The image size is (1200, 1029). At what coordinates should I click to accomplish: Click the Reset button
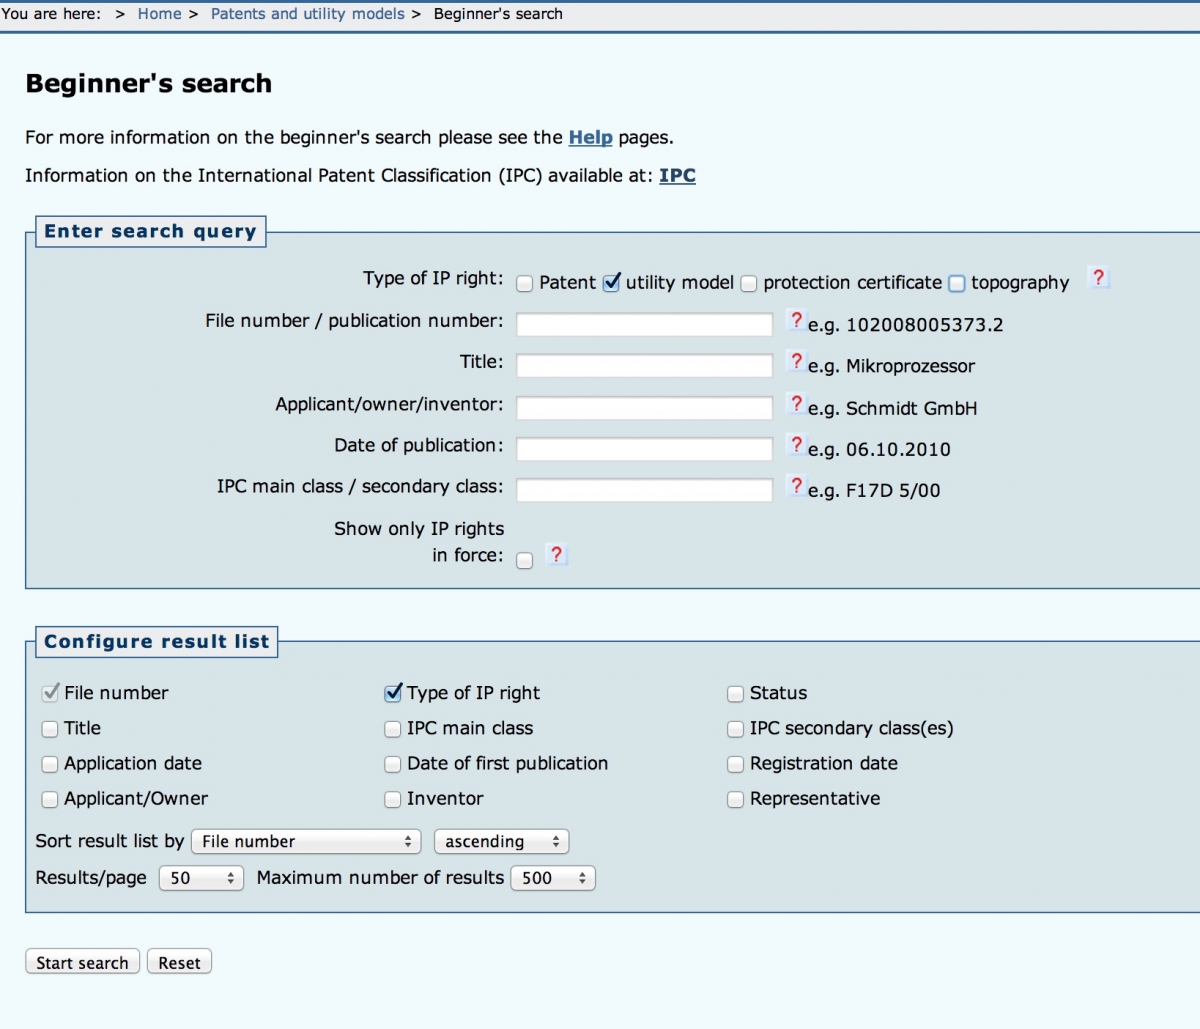tap(179, 962)
